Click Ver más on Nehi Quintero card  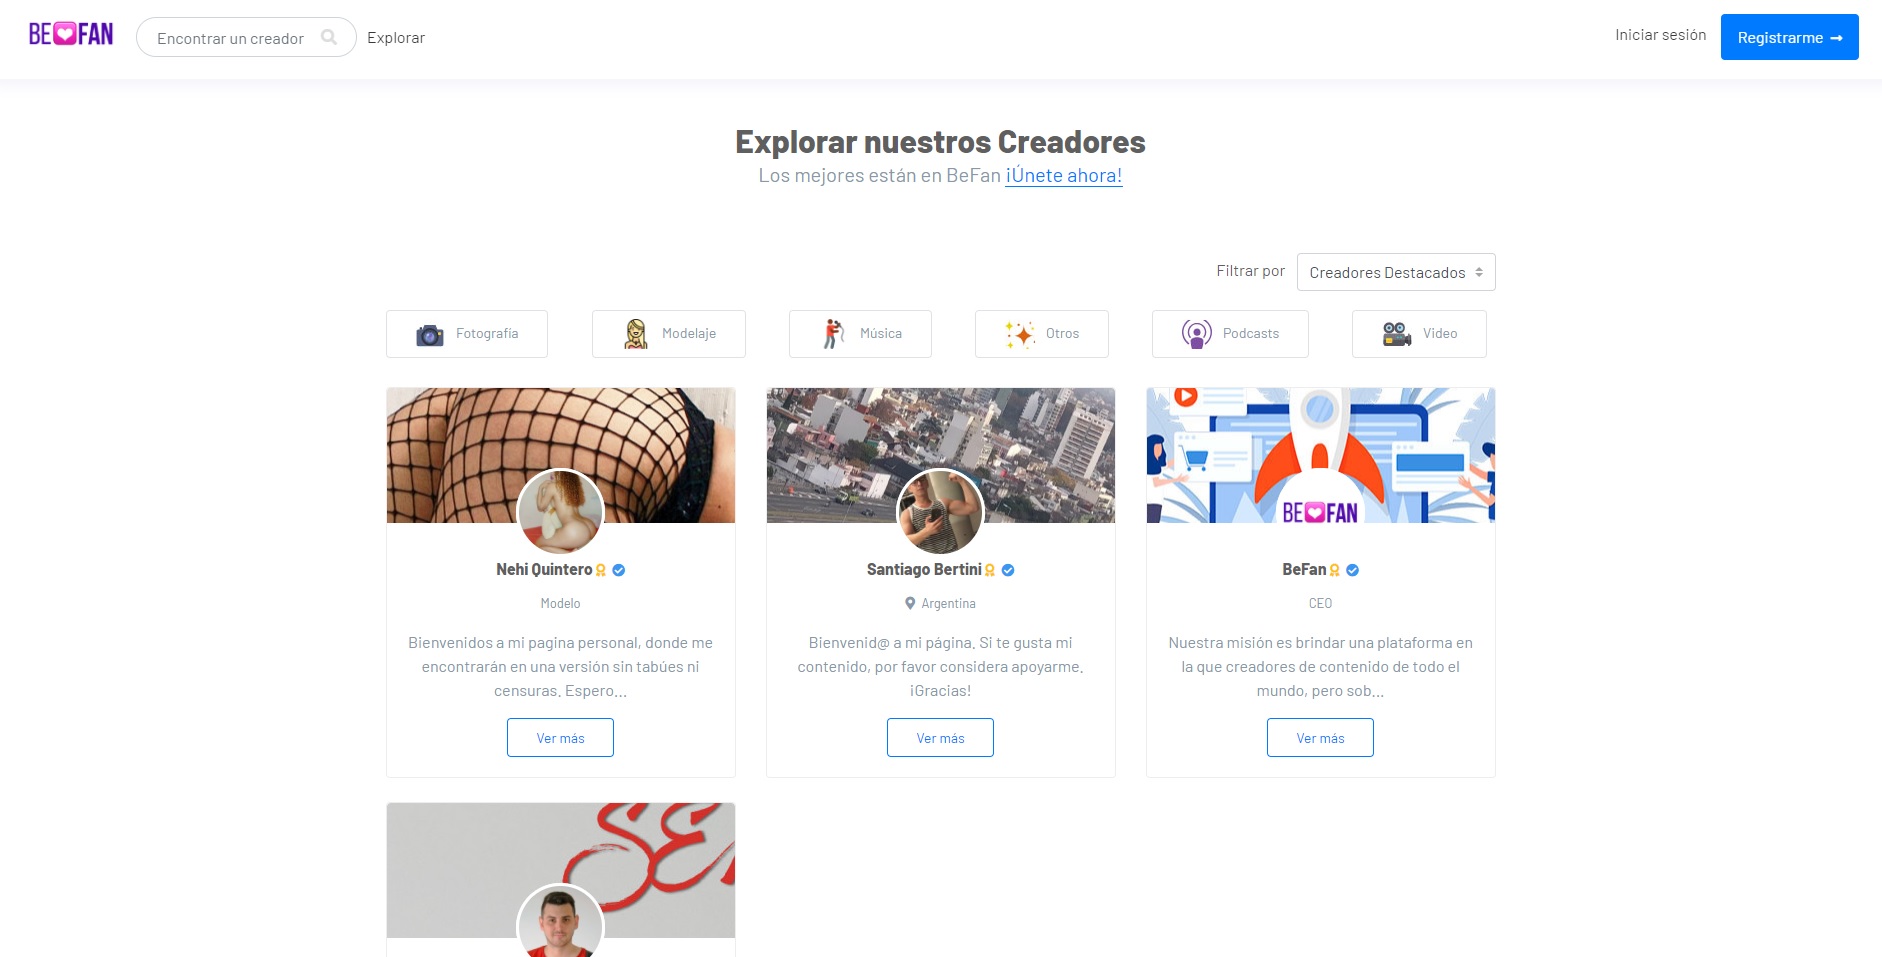pyautogui.click(x=560, y=738)
